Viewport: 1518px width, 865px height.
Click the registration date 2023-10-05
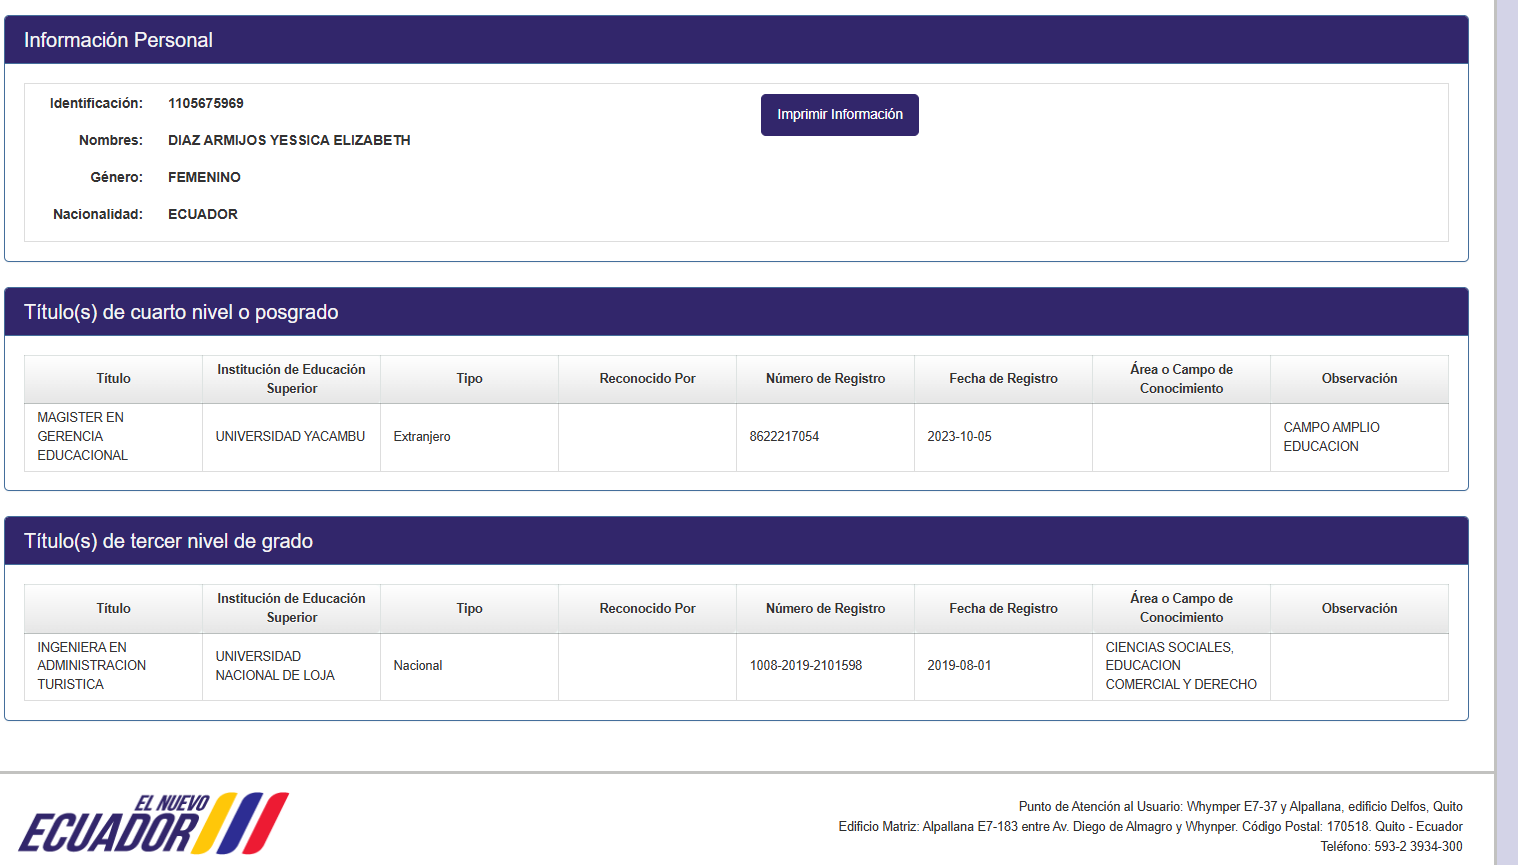click(959, 436)
